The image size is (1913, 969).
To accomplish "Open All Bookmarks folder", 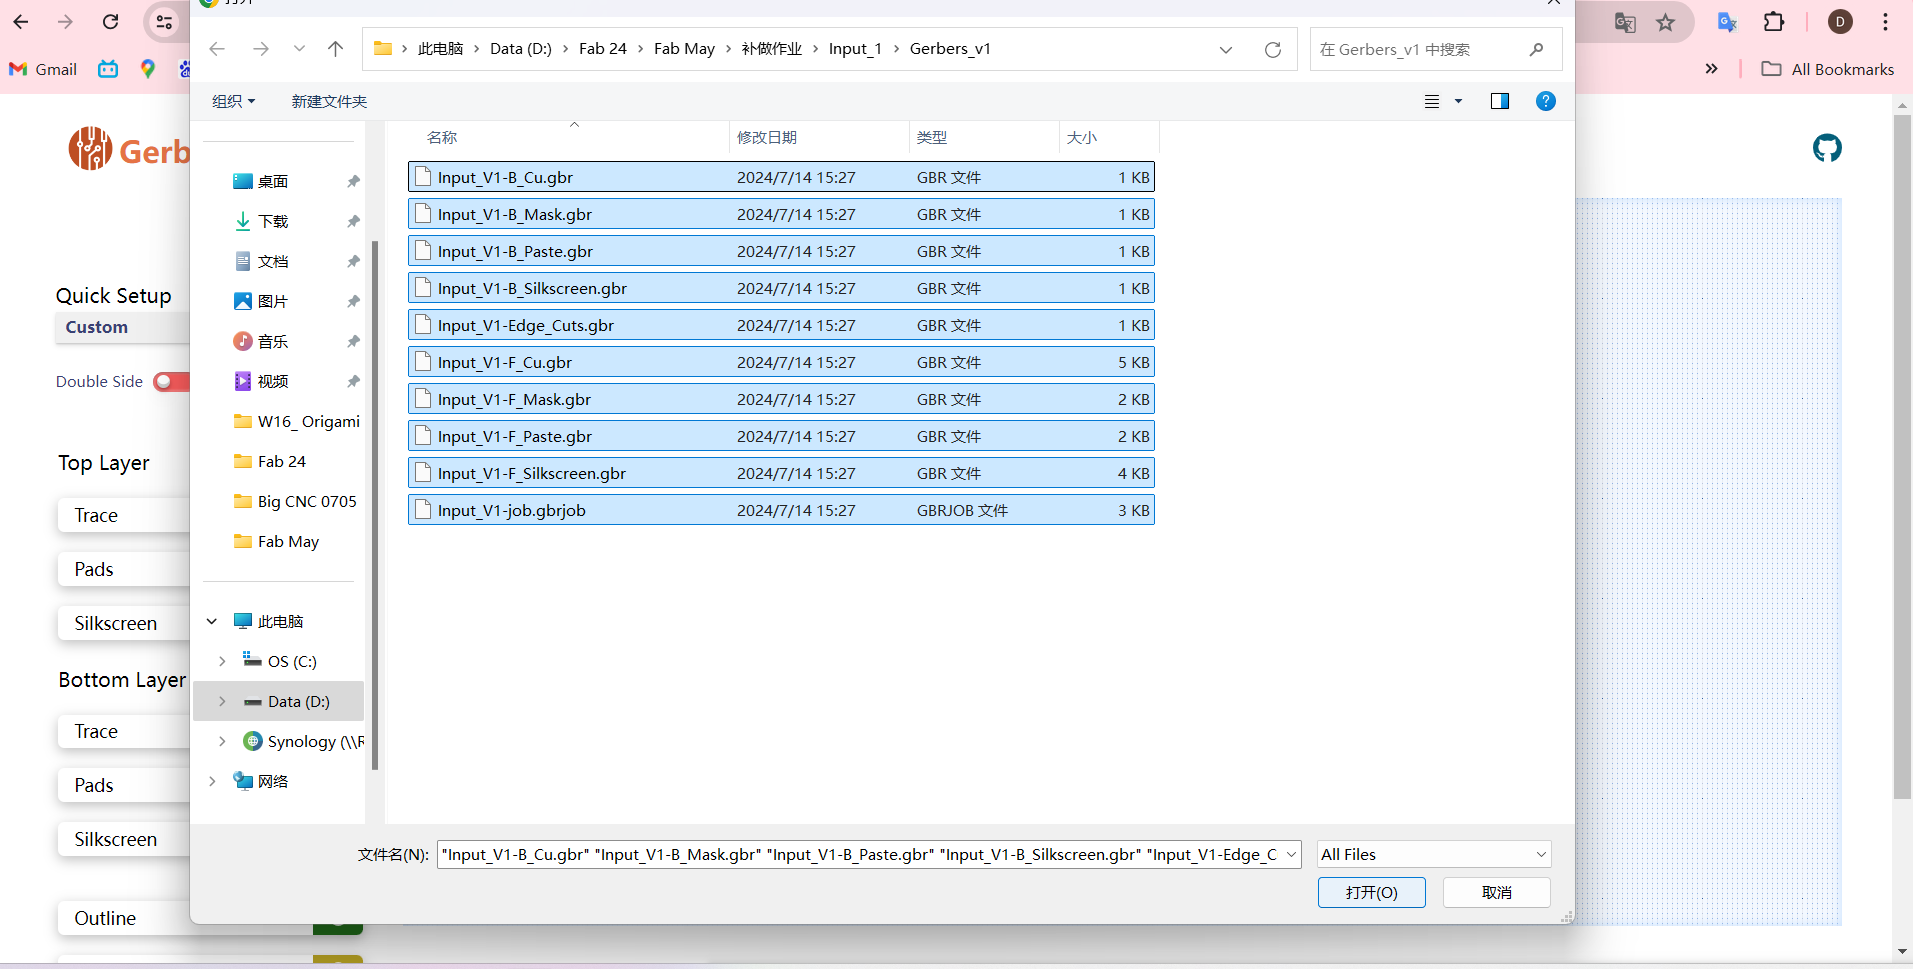I will pyautogui.click(x=1828, y=69).
